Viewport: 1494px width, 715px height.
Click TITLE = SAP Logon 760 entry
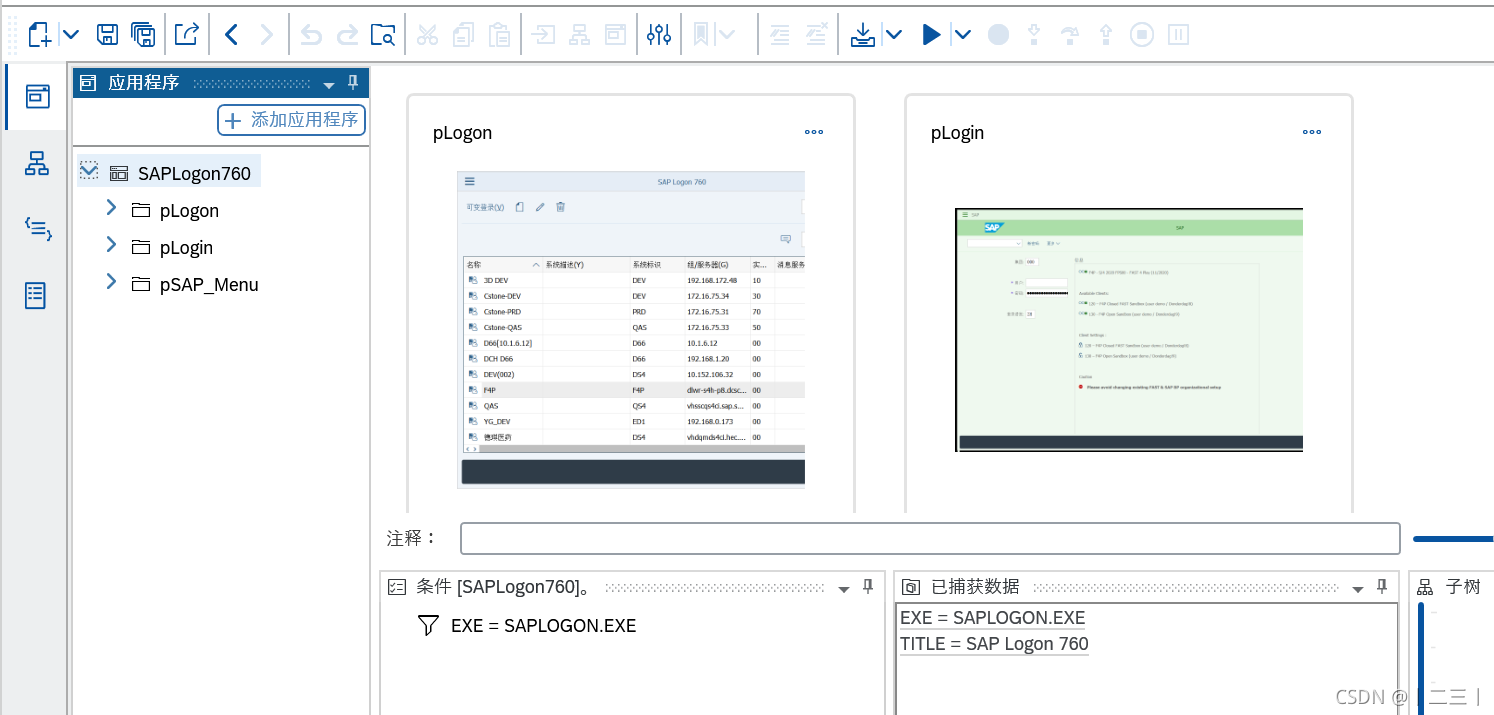(994, 644)
